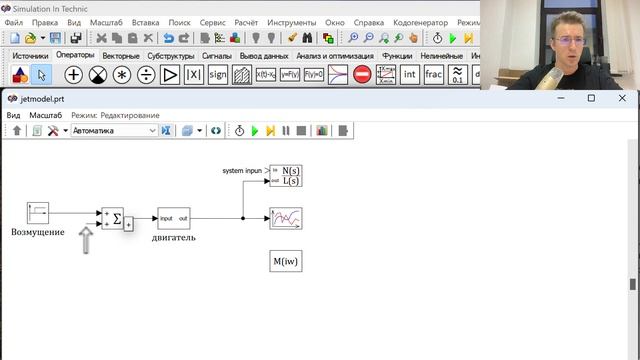Switch to the Нелинейные palette tab
The image size is (640, 360).
[441, 56]
